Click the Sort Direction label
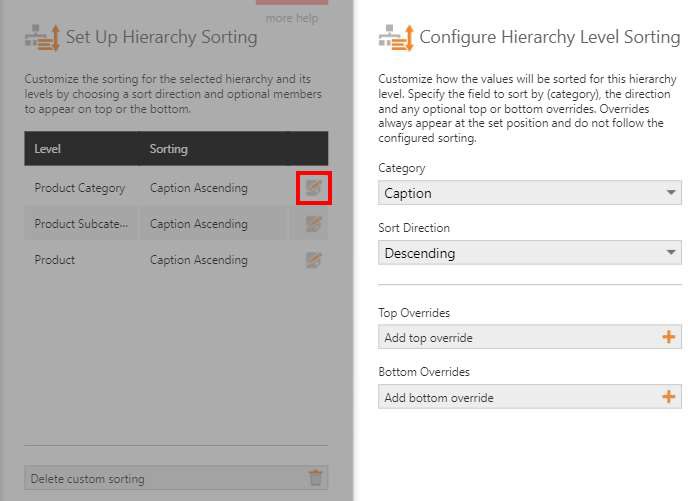 414,228
